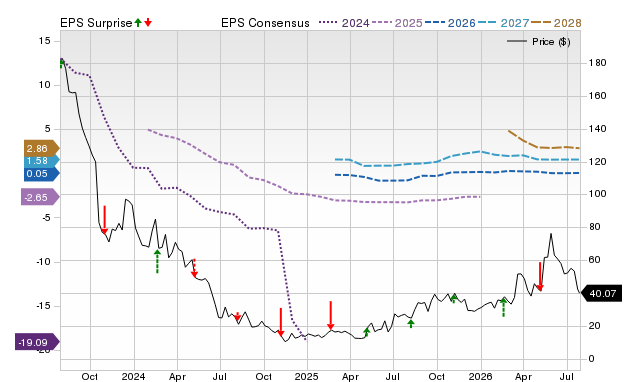Select the red surprise arrow in May 2026
Screen dimensions: 640x382
[540, 276]
